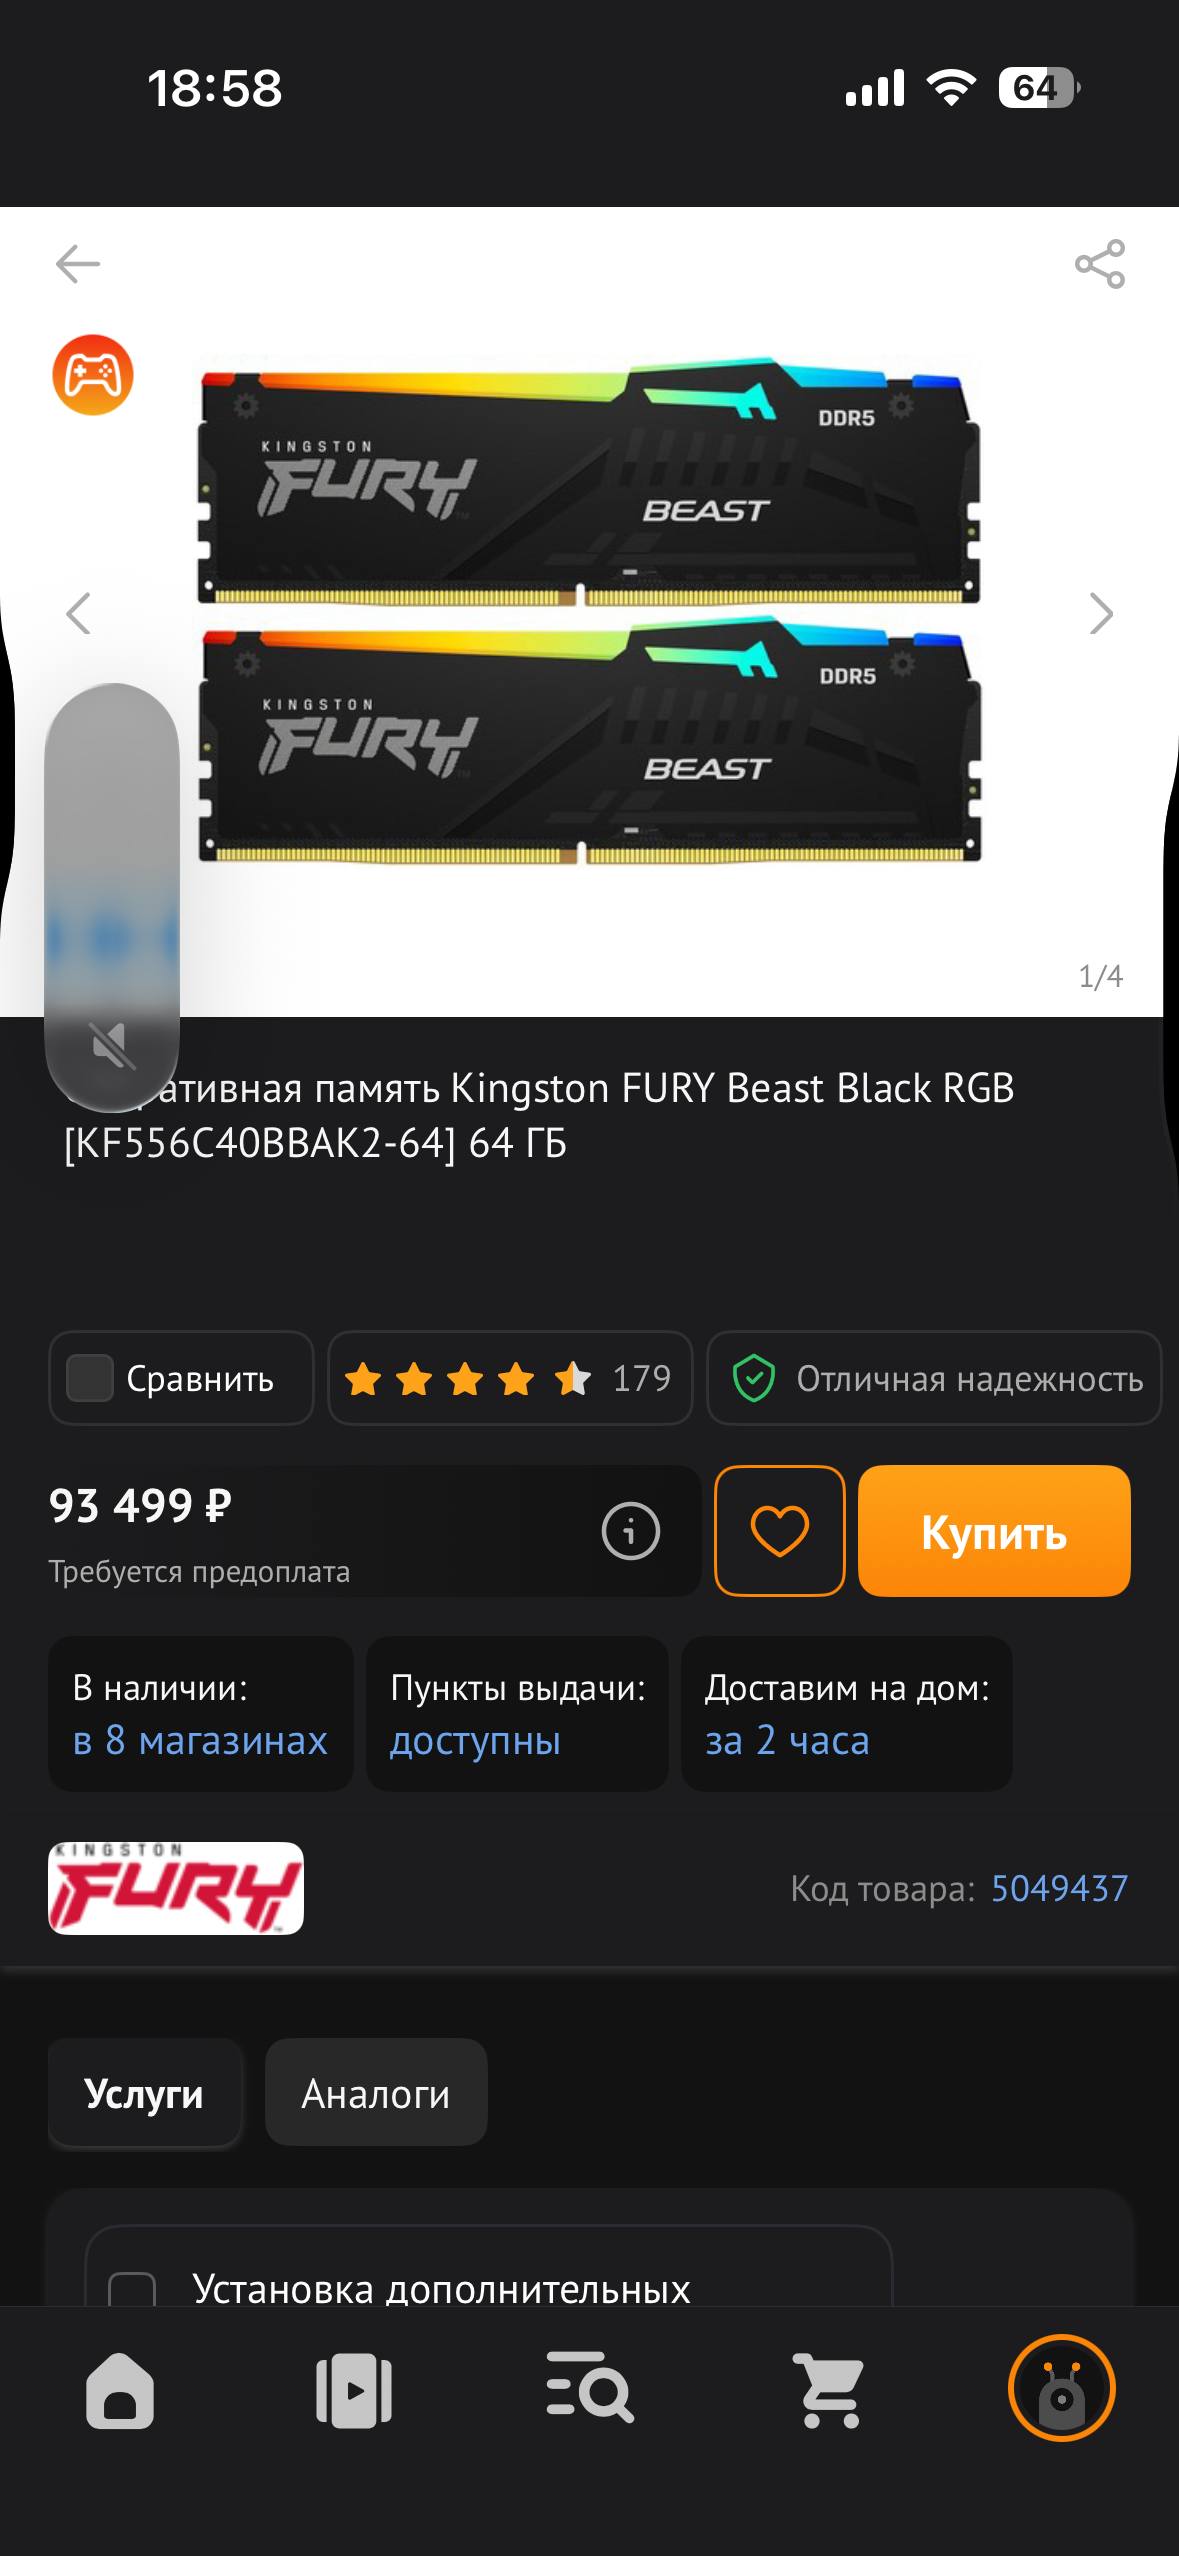Open catalog search icon in bottom bar
Viewport: 1179px width, 2556px height.
(590, 2389)
